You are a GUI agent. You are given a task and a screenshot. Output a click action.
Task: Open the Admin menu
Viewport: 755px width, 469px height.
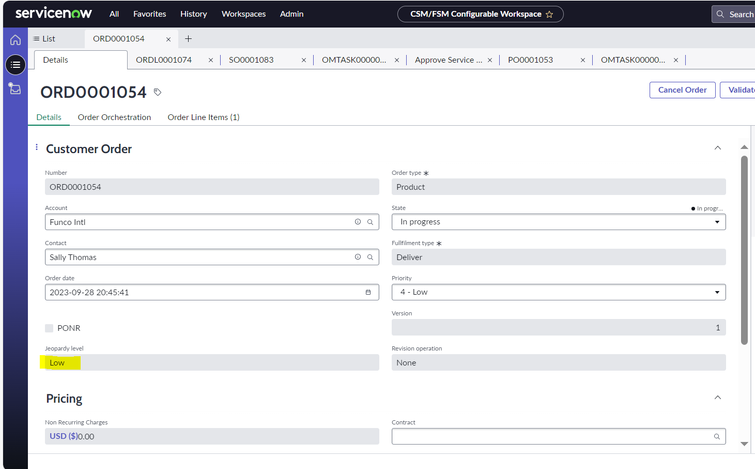292,14
